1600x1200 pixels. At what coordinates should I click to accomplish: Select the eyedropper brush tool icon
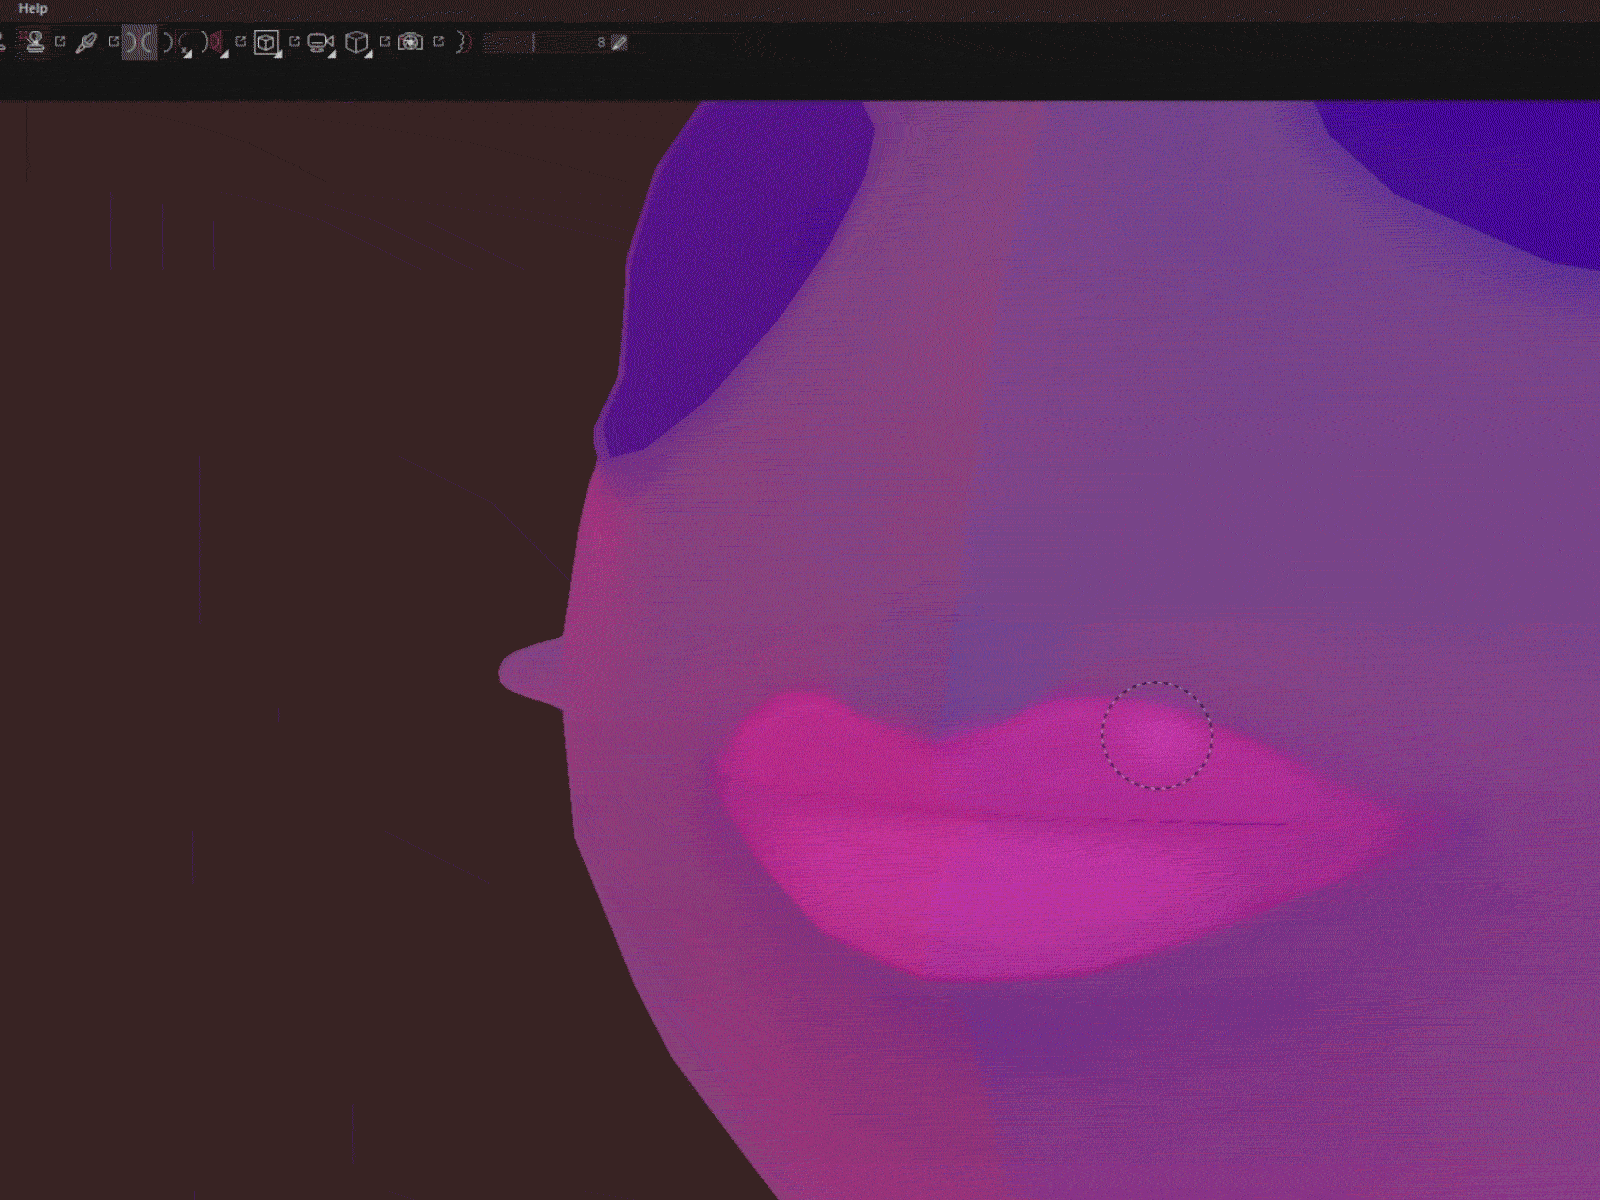pyautogui.click(x=86, y=43)
